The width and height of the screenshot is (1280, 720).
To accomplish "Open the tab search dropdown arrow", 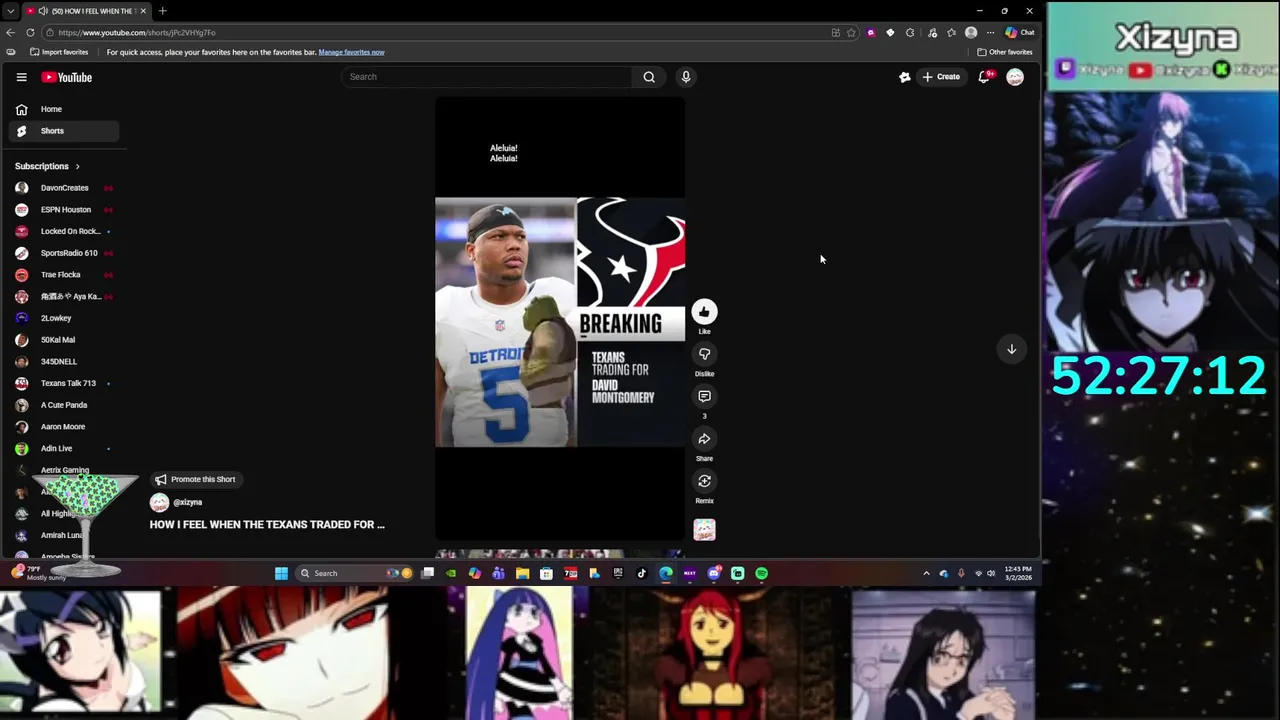I will point(10,11).
